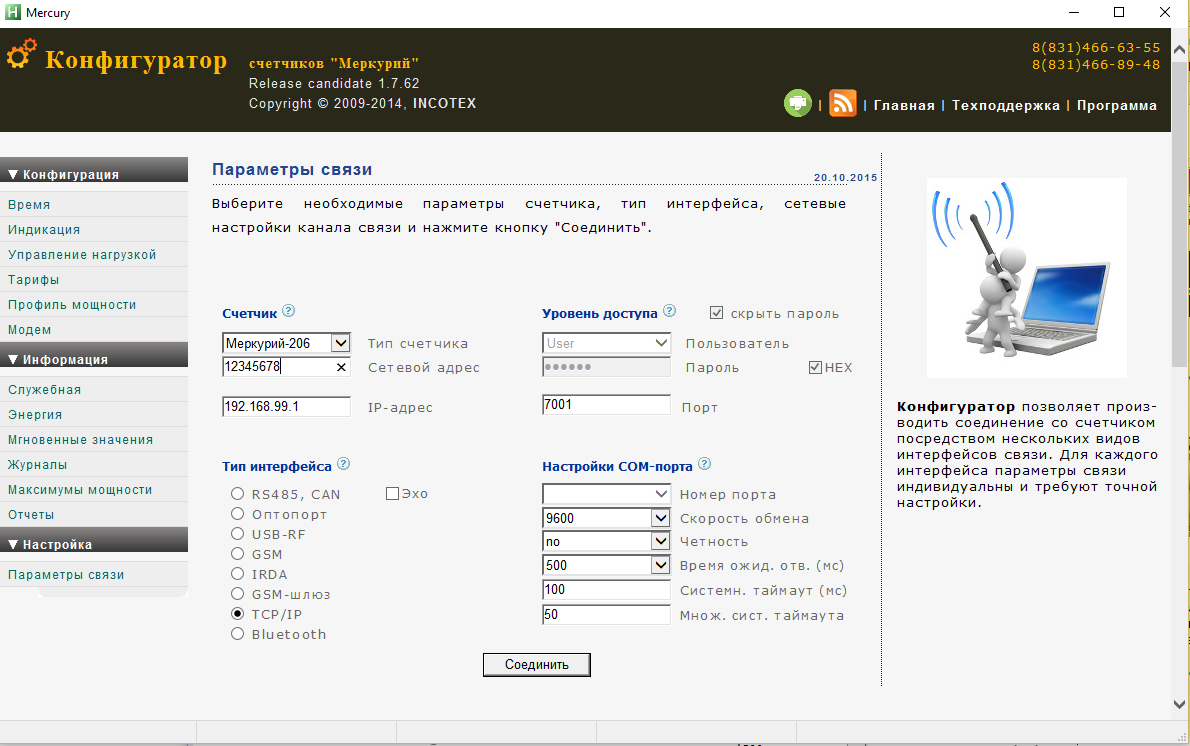Select the USB-RF interface option
This screenshot has width=1190, height=746.
(x=238, y=534)
